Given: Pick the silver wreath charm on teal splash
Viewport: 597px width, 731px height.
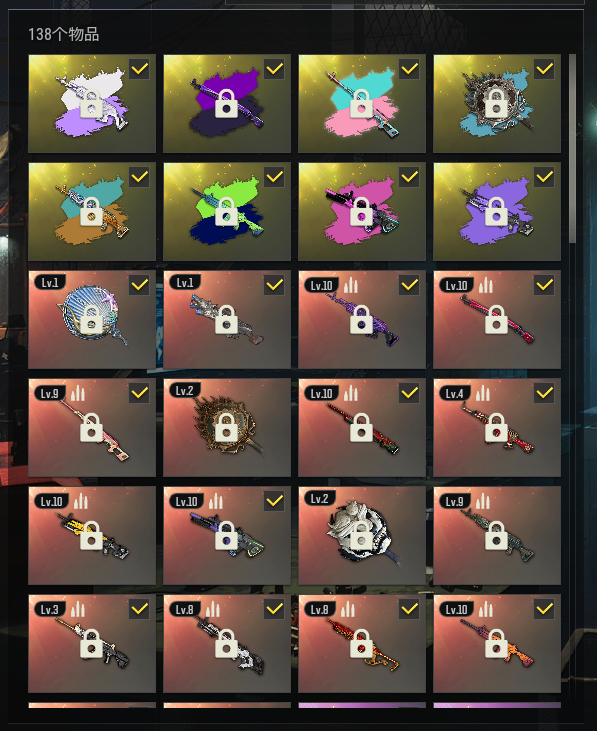Looking at the screenshot, I should 497,103.
